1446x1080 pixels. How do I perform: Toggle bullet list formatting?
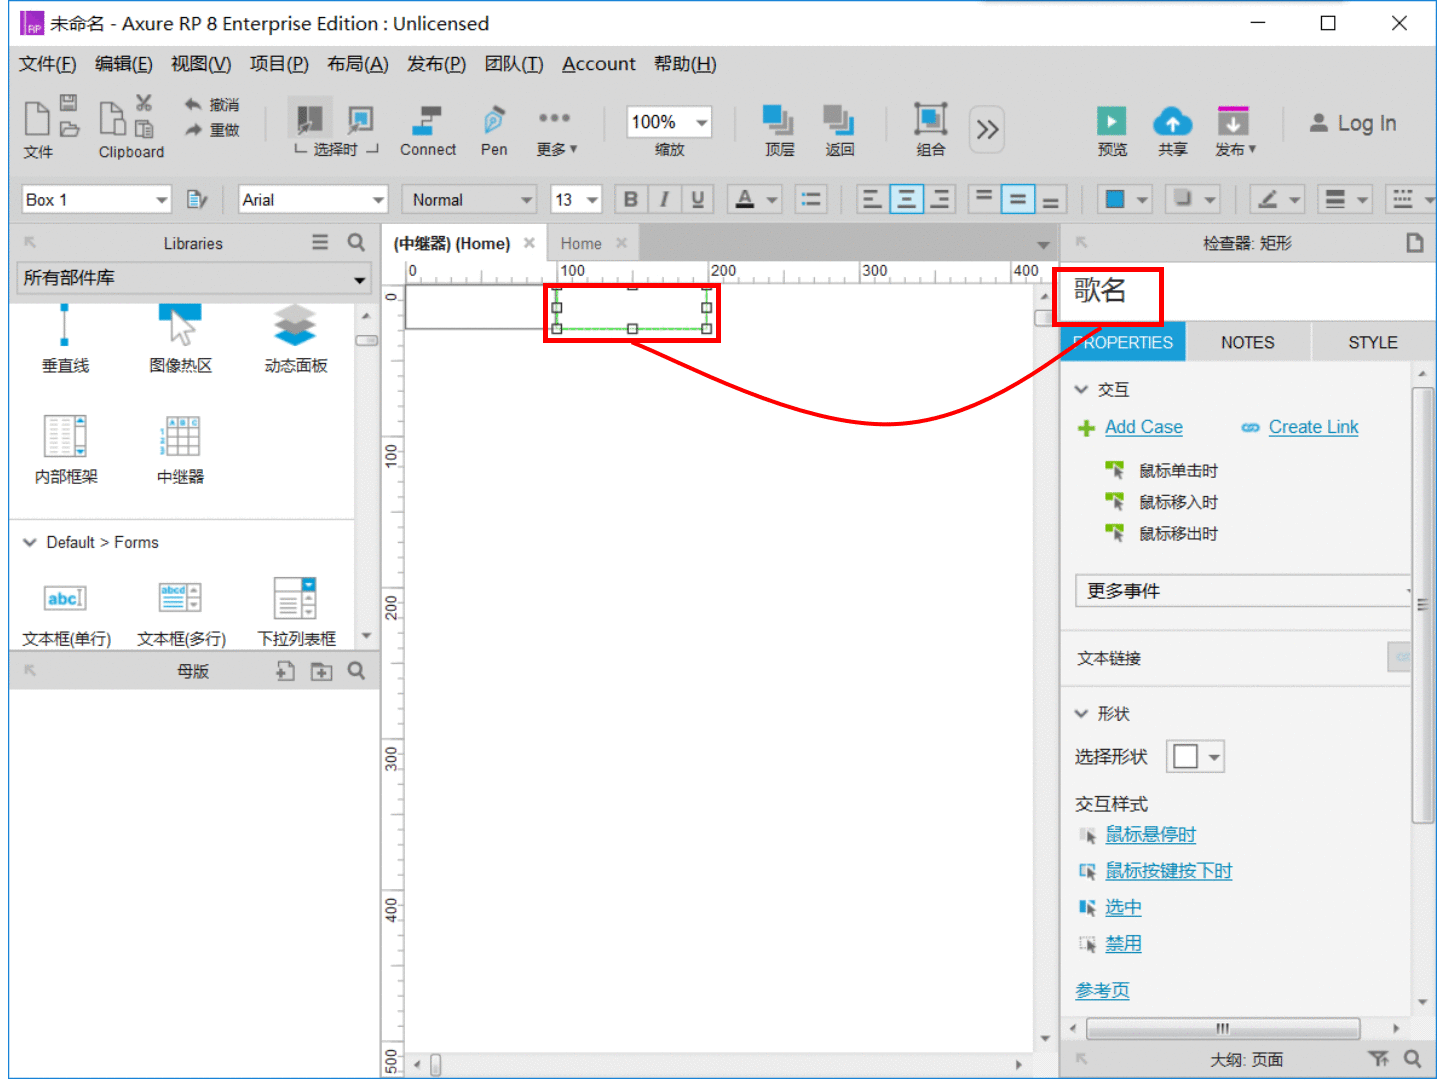click(811, 200)
